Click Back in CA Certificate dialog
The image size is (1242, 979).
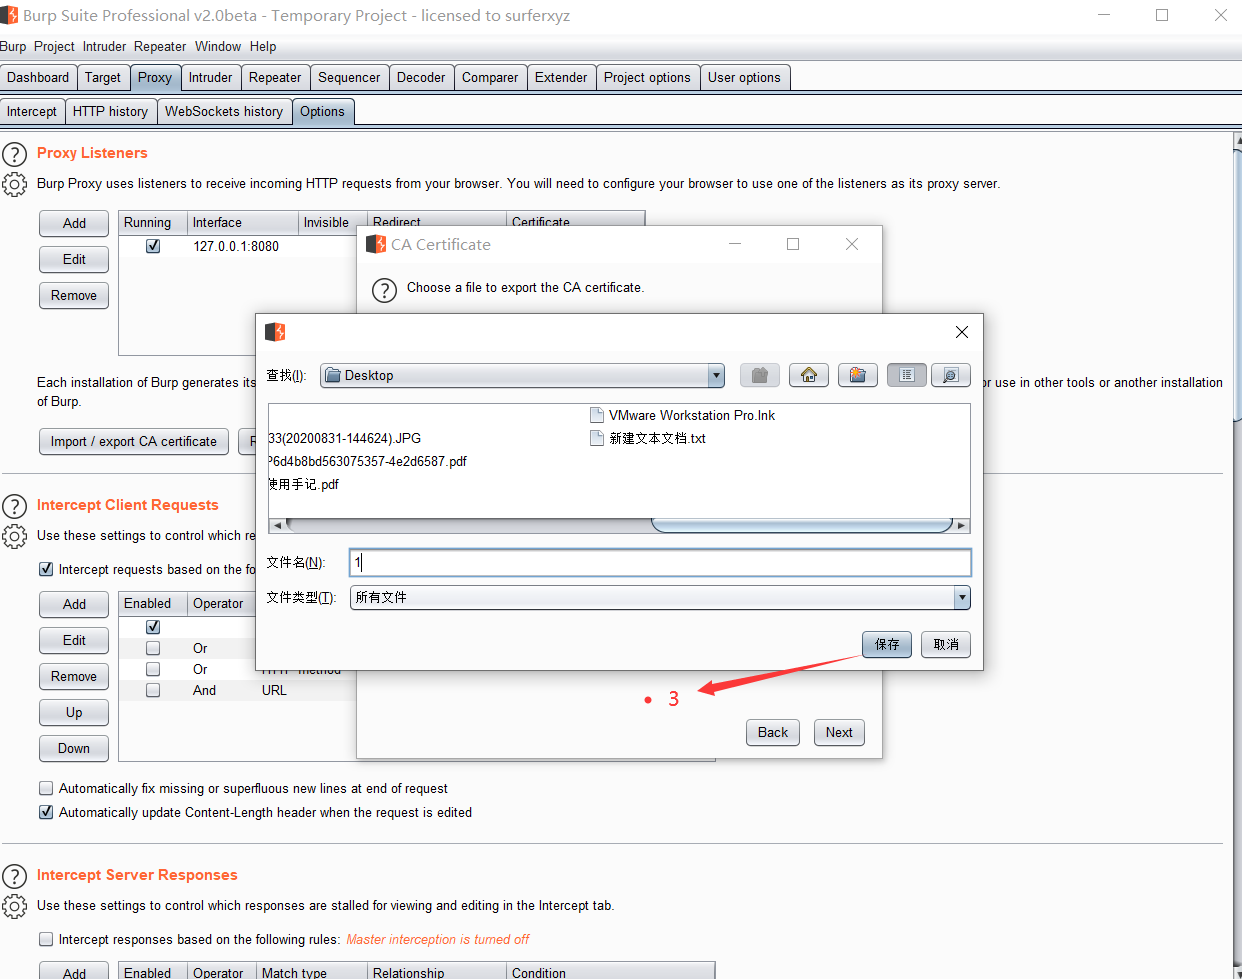click(772, 732)
